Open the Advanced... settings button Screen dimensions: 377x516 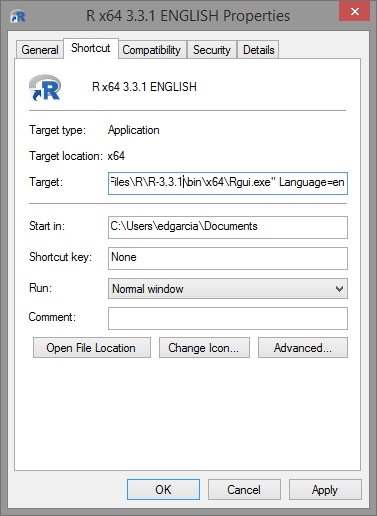[x=303, y=348]
